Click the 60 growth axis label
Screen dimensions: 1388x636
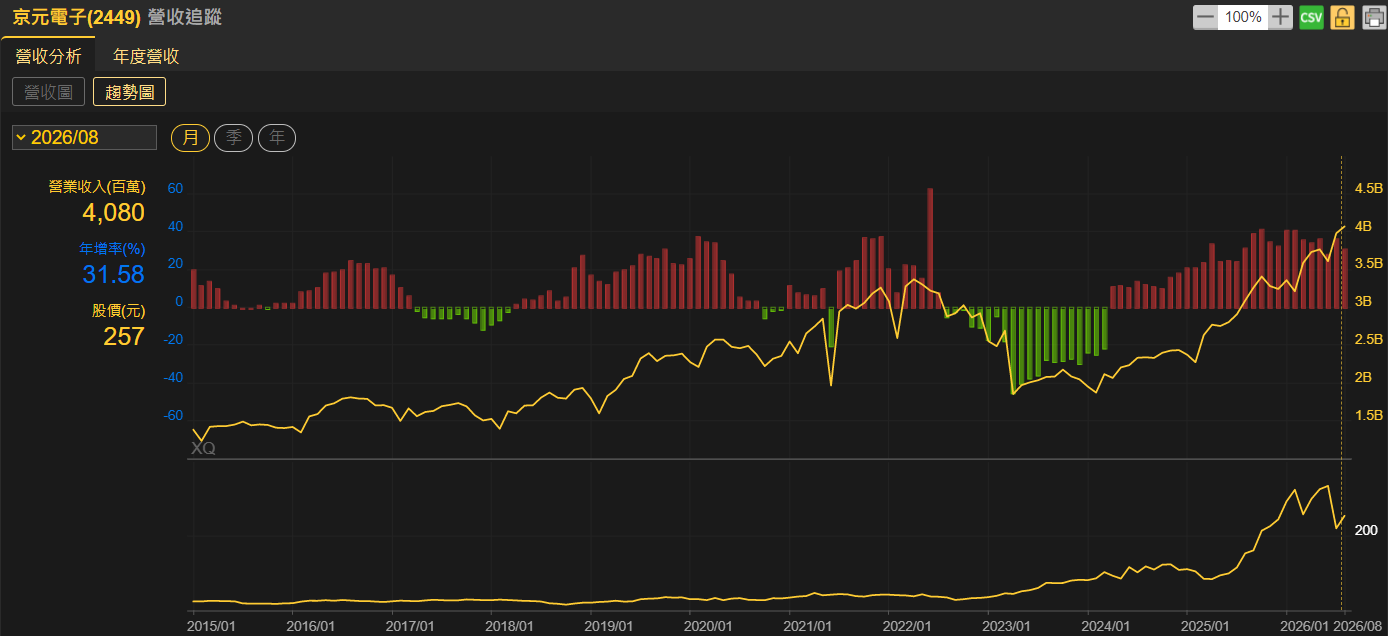[175, 188]
